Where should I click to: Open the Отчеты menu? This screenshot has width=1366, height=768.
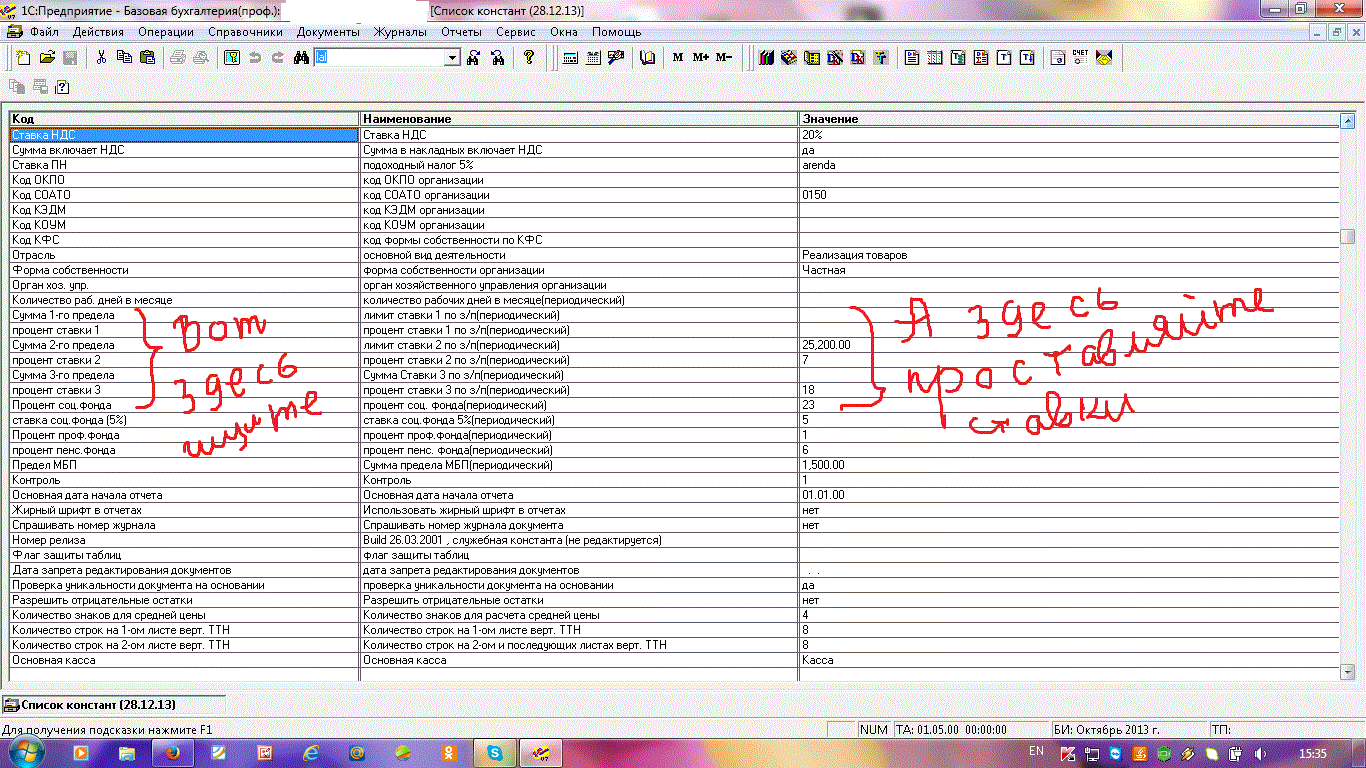(x=462, y=32)
